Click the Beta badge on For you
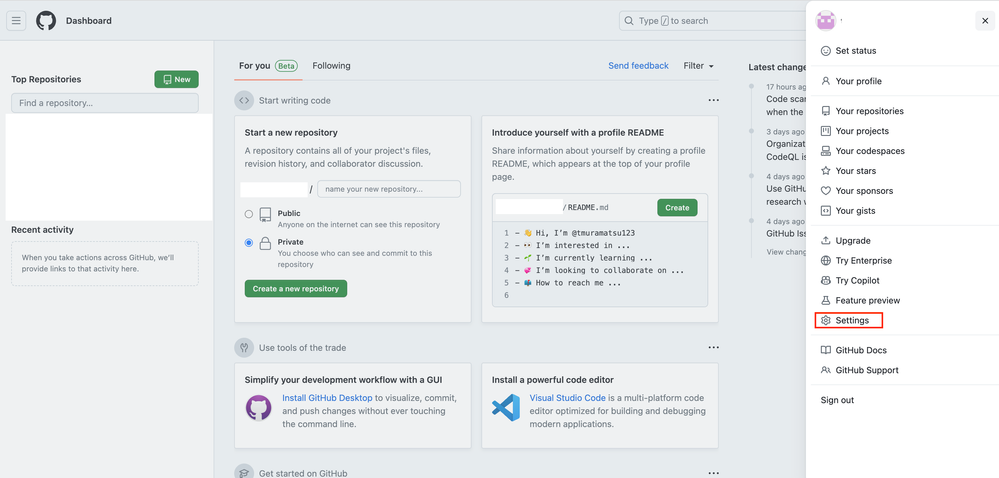 click(x=287, y=66)
